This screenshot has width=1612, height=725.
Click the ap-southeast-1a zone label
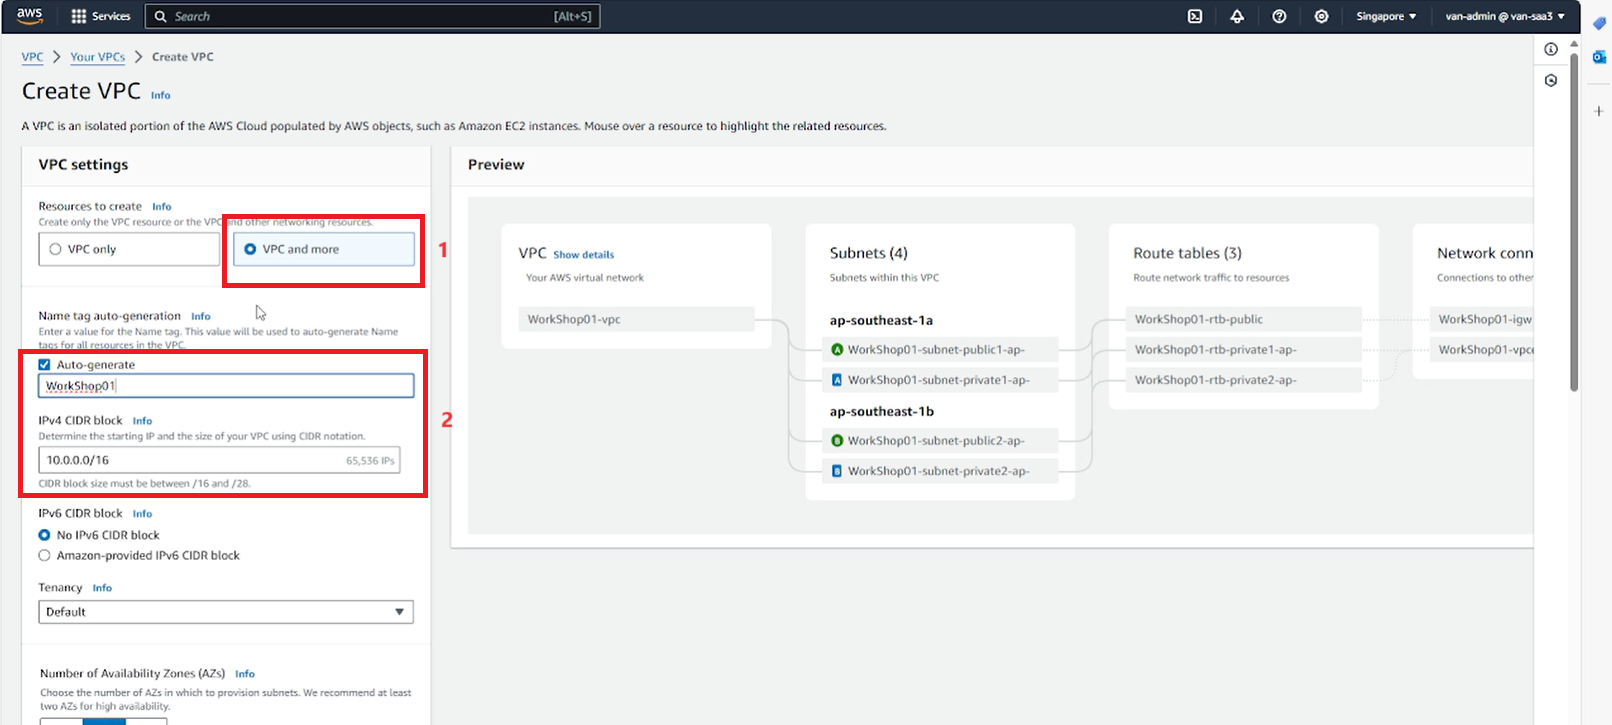[x=881, y=320]
